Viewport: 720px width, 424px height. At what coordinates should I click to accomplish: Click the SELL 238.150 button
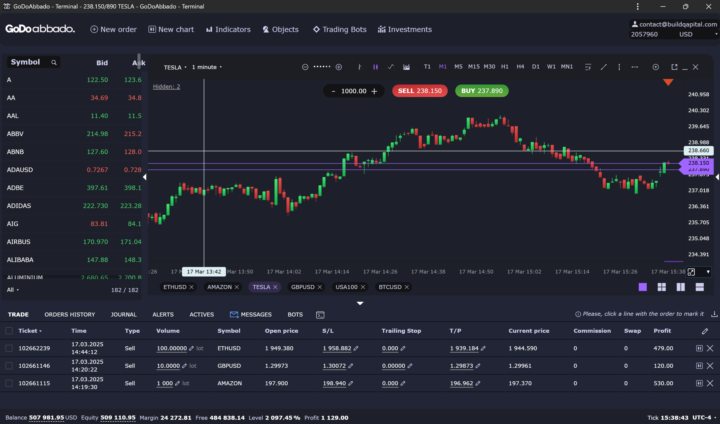(420, 91)
